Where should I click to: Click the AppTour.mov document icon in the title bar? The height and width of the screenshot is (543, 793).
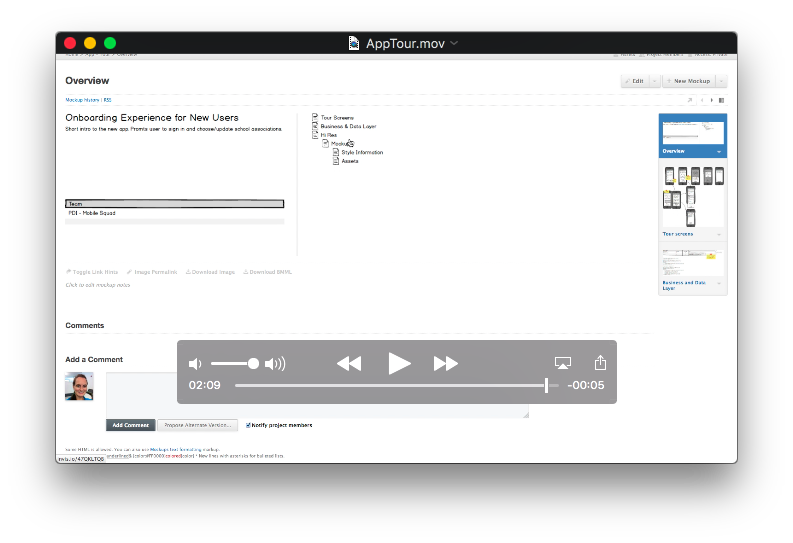coord(354,43)
